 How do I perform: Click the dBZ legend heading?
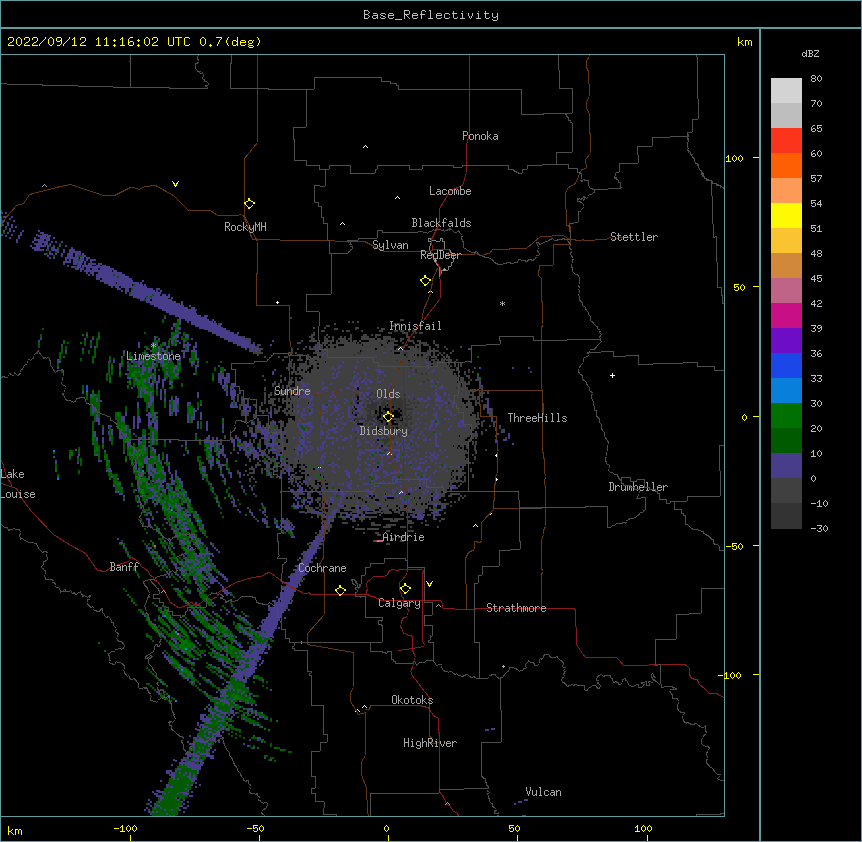tap(810, 53)
